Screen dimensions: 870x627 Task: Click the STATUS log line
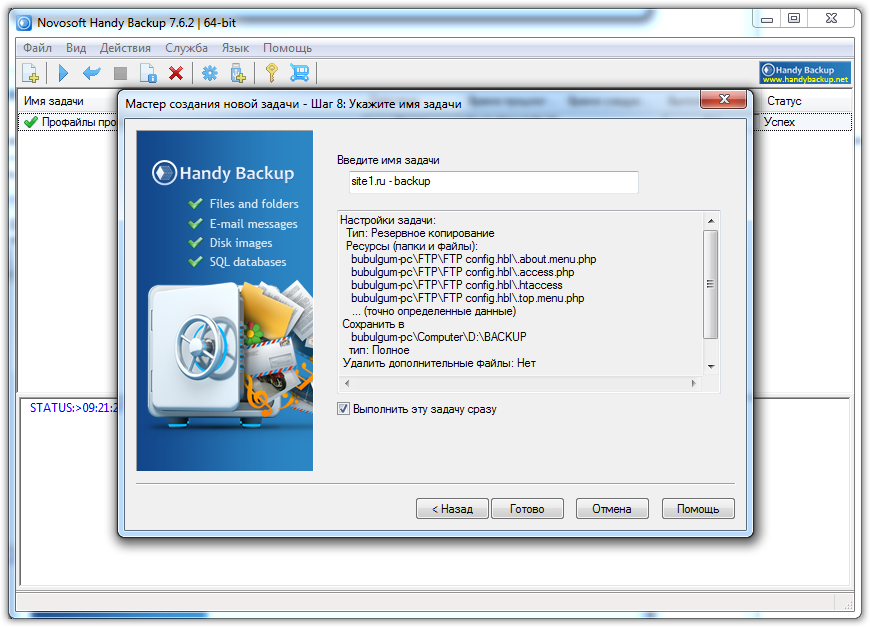[x=74, y=408]
